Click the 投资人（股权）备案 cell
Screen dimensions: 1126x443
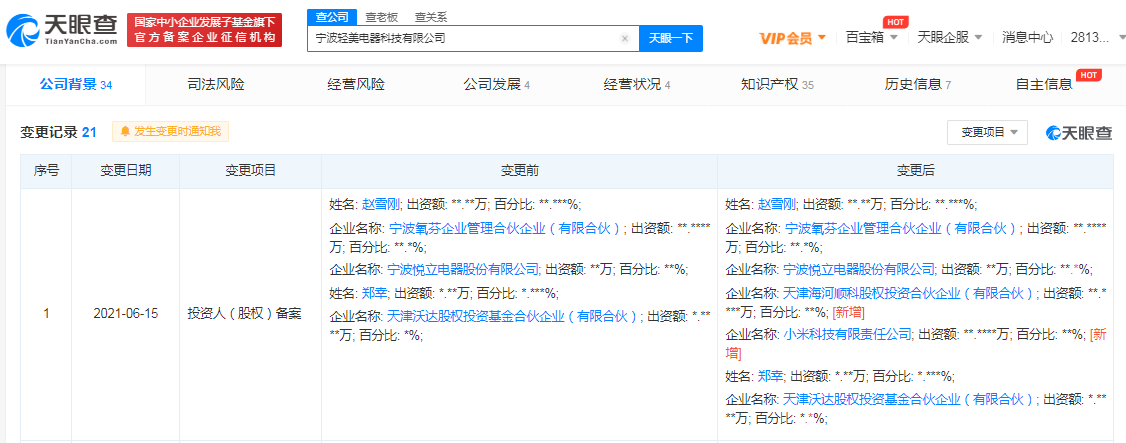click(x=251, y=314)
